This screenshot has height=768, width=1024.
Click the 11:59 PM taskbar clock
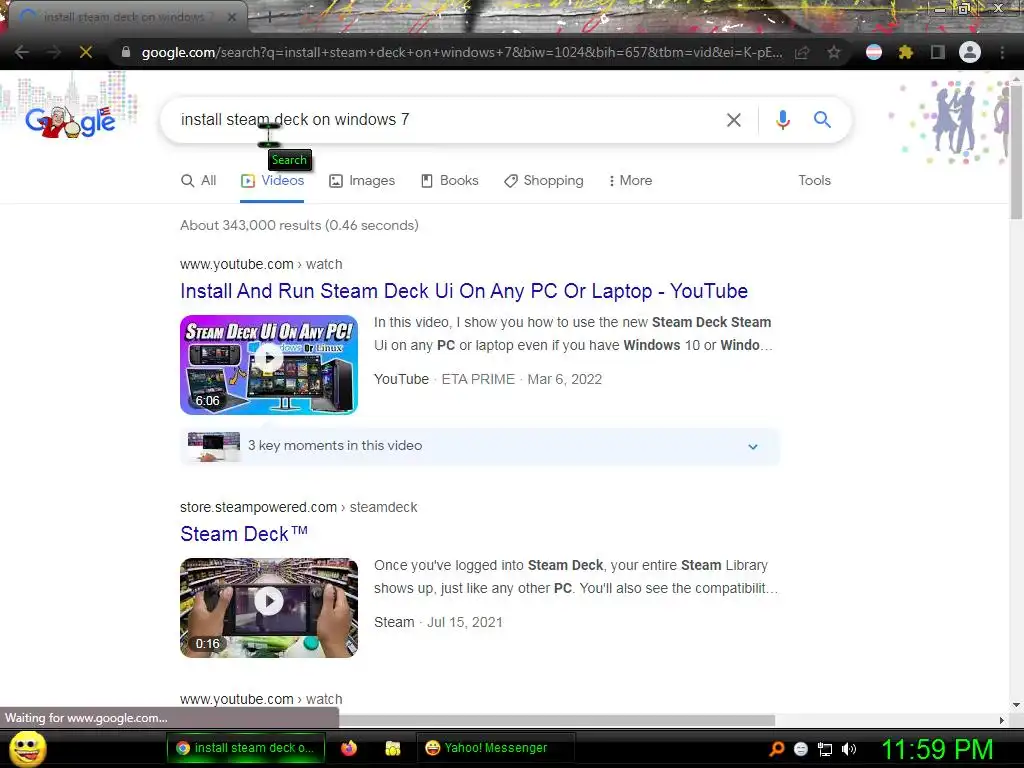click(x=937, y=749)
